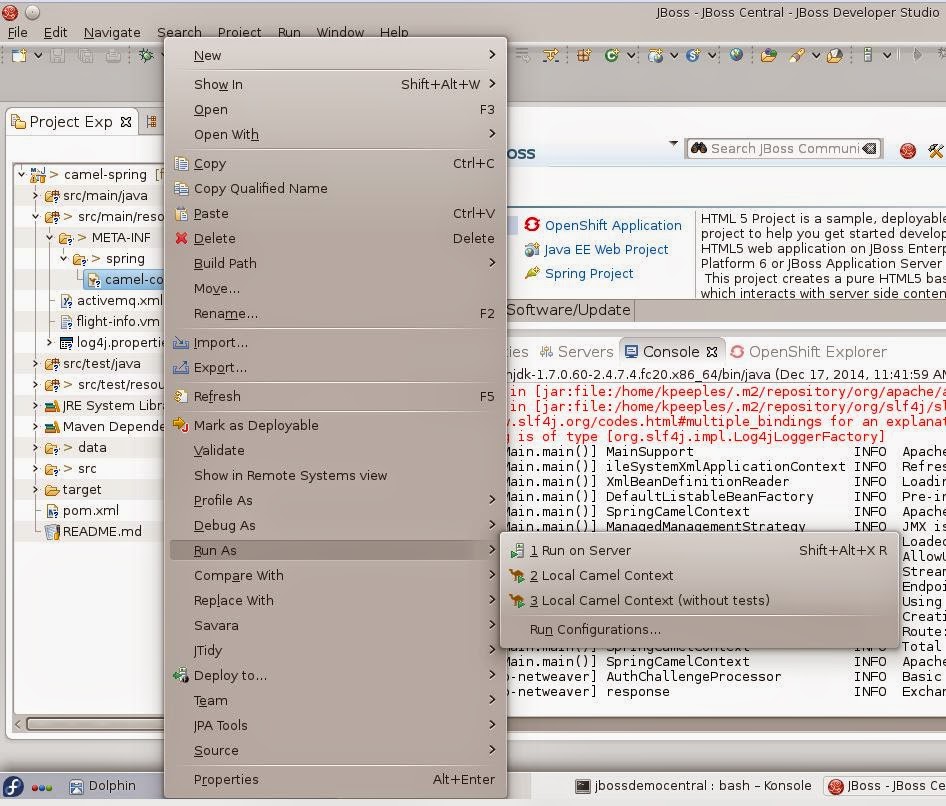Select 2 Local Camel Context
The image size is (946, 806).
tap(699, 576)
